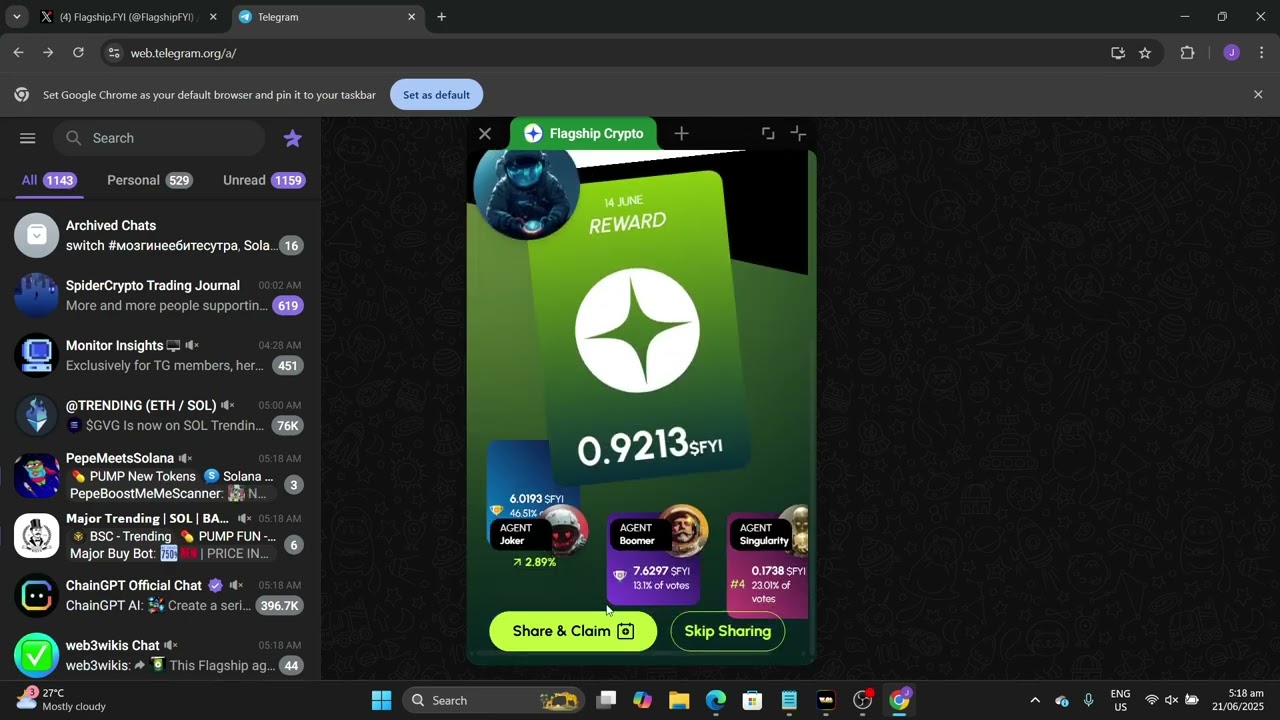Open Task View on taskbar
The image size is (1280, 720).
pos(606,700)
